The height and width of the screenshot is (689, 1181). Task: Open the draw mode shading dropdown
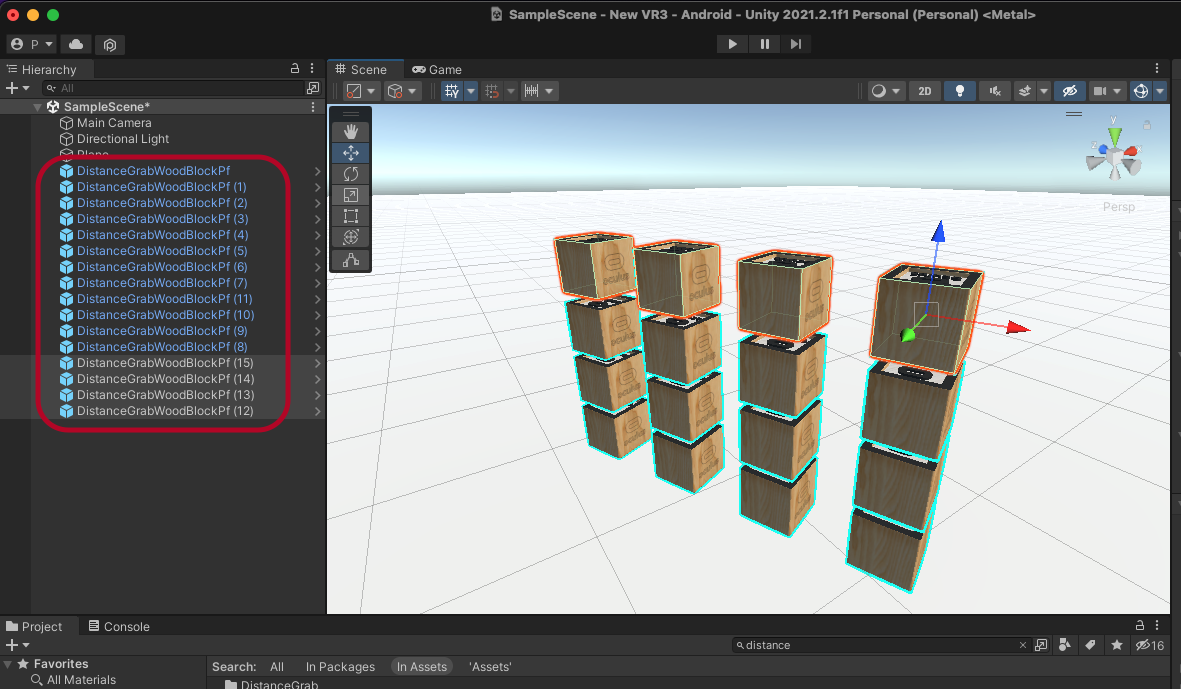(886, 91)
